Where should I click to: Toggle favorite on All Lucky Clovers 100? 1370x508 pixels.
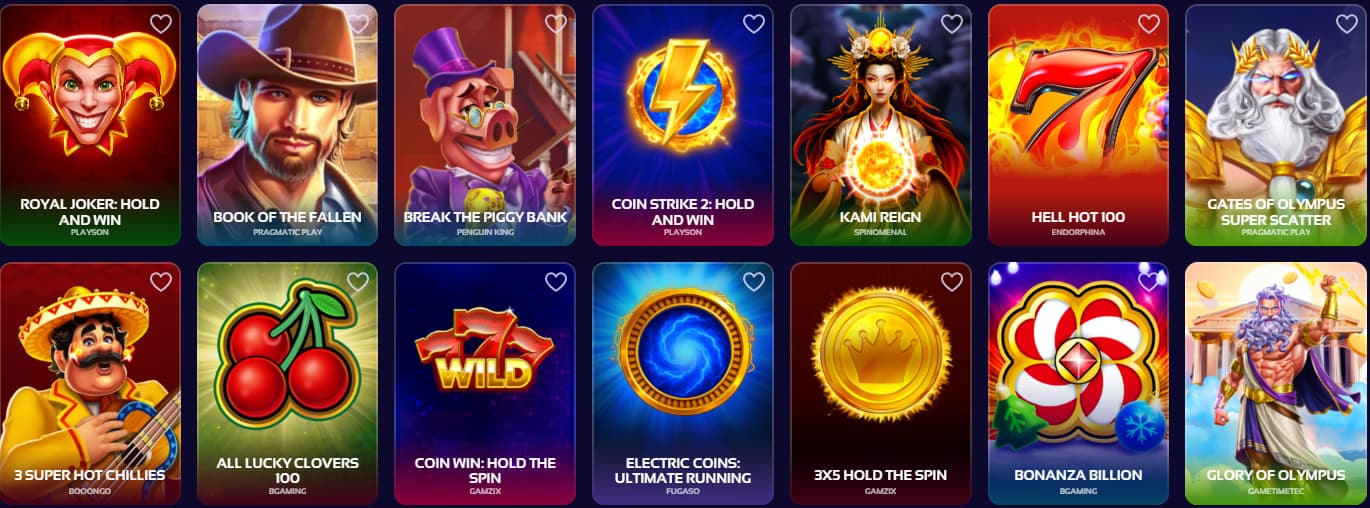pyautogui.click(x=358, y=282)
